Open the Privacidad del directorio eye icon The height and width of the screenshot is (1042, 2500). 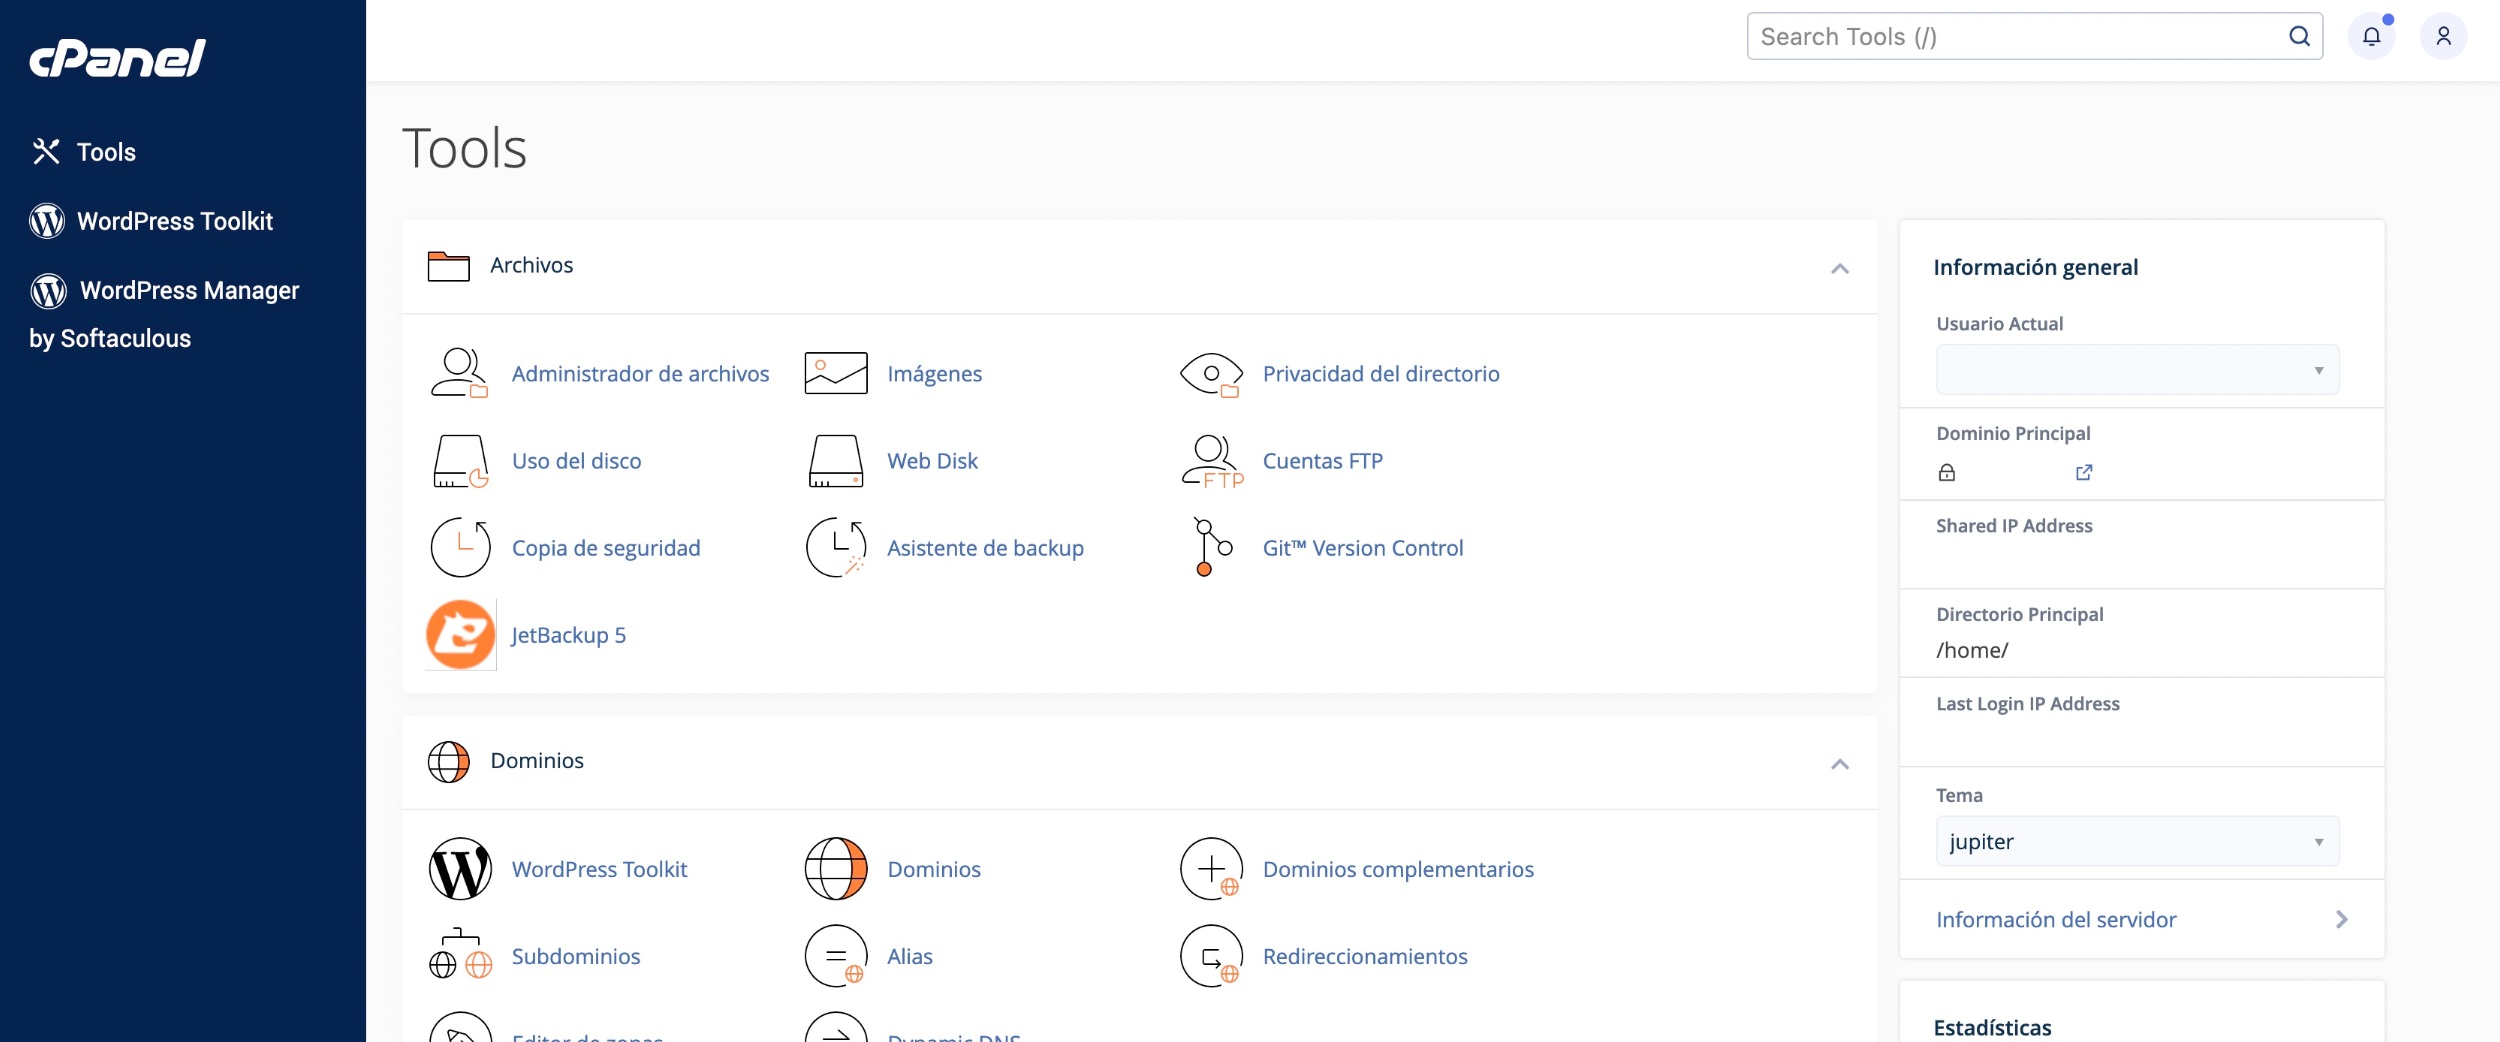(1211, 374)
